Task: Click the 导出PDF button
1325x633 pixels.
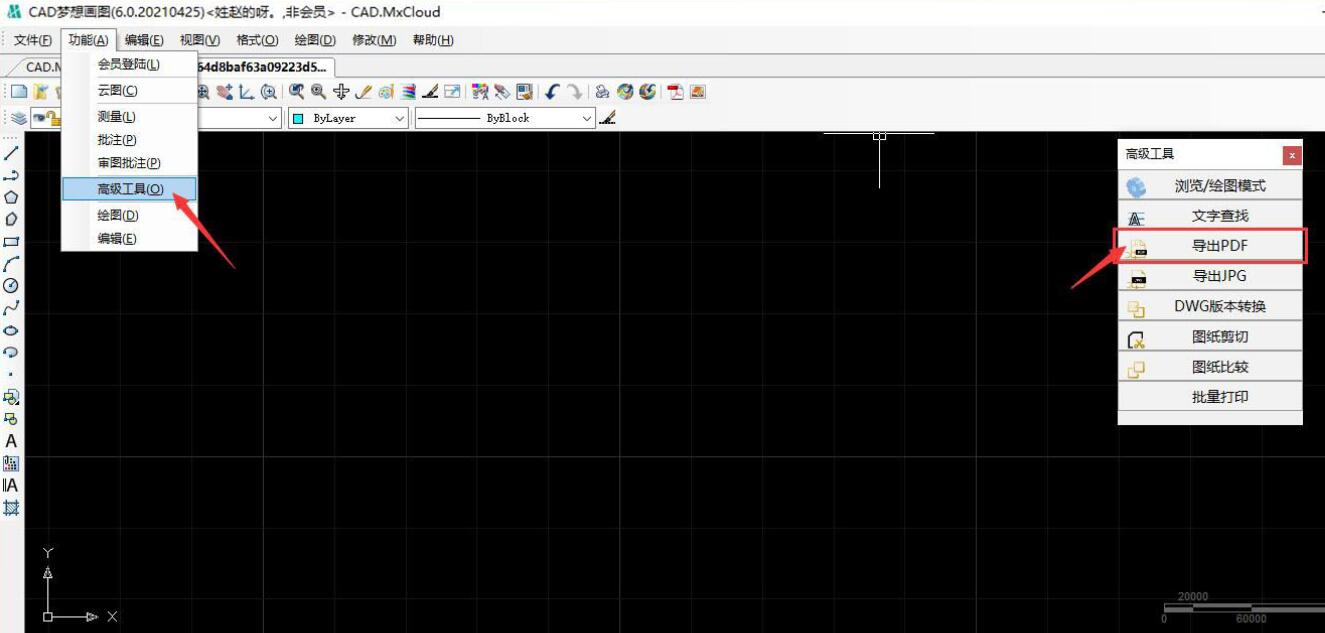Action: pos(1219,246)
